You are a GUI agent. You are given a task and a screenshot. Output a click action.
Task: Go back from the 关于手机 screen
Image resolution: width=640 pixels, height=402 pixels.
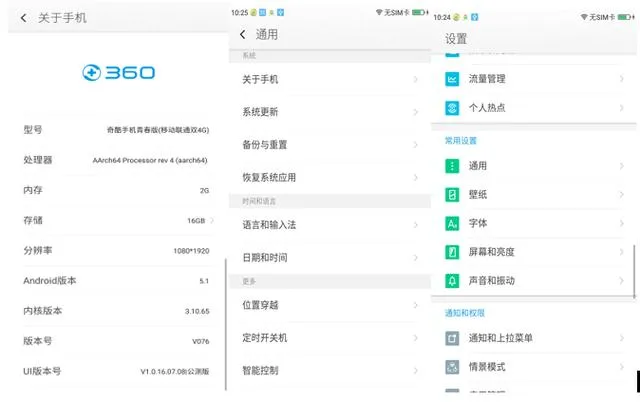tap(24, 18)
